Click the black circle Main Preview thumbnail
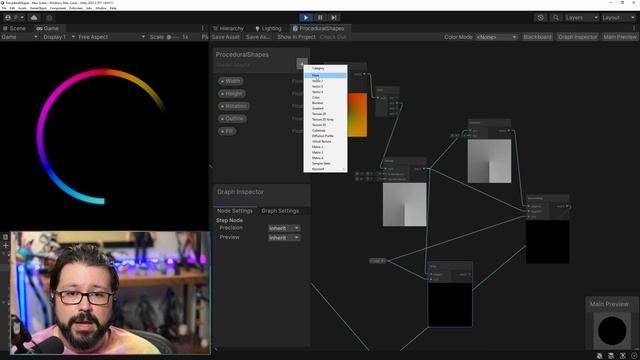The width and height of the screenshot is (640, 360). 612,331
